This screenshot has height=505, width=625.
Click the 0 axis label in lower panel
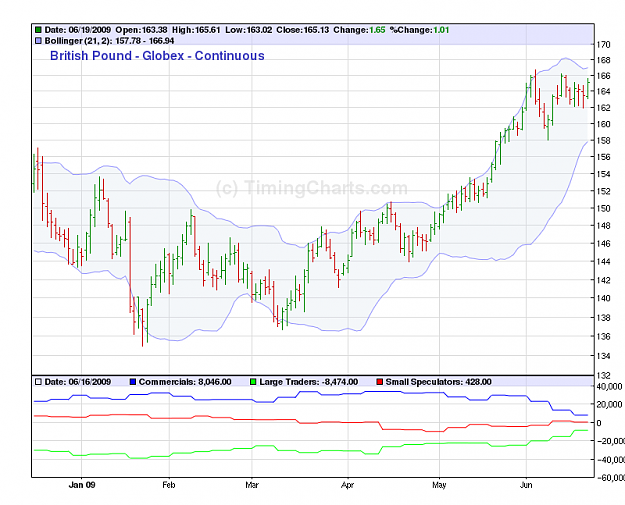[x=599, y=423]
